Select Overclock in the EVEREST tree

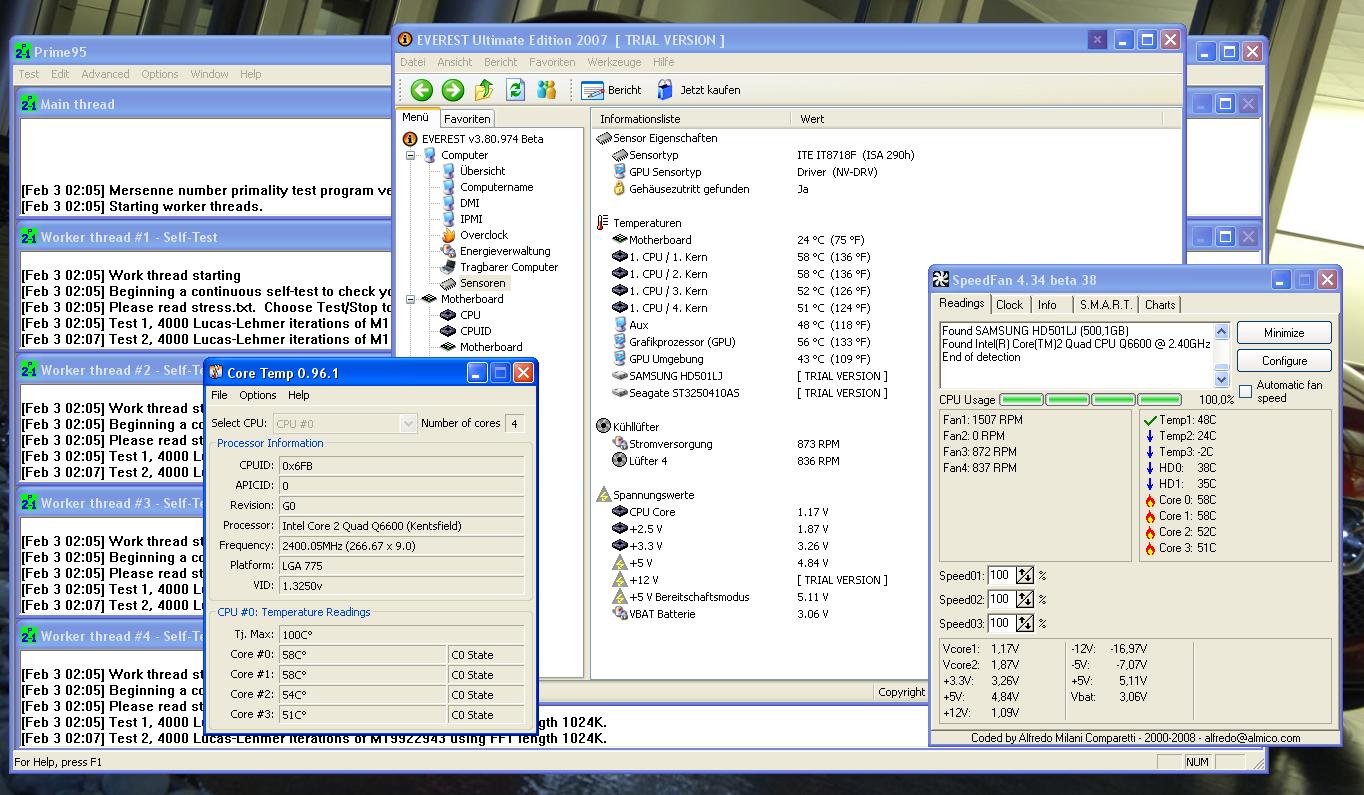[x=483, y=235]
